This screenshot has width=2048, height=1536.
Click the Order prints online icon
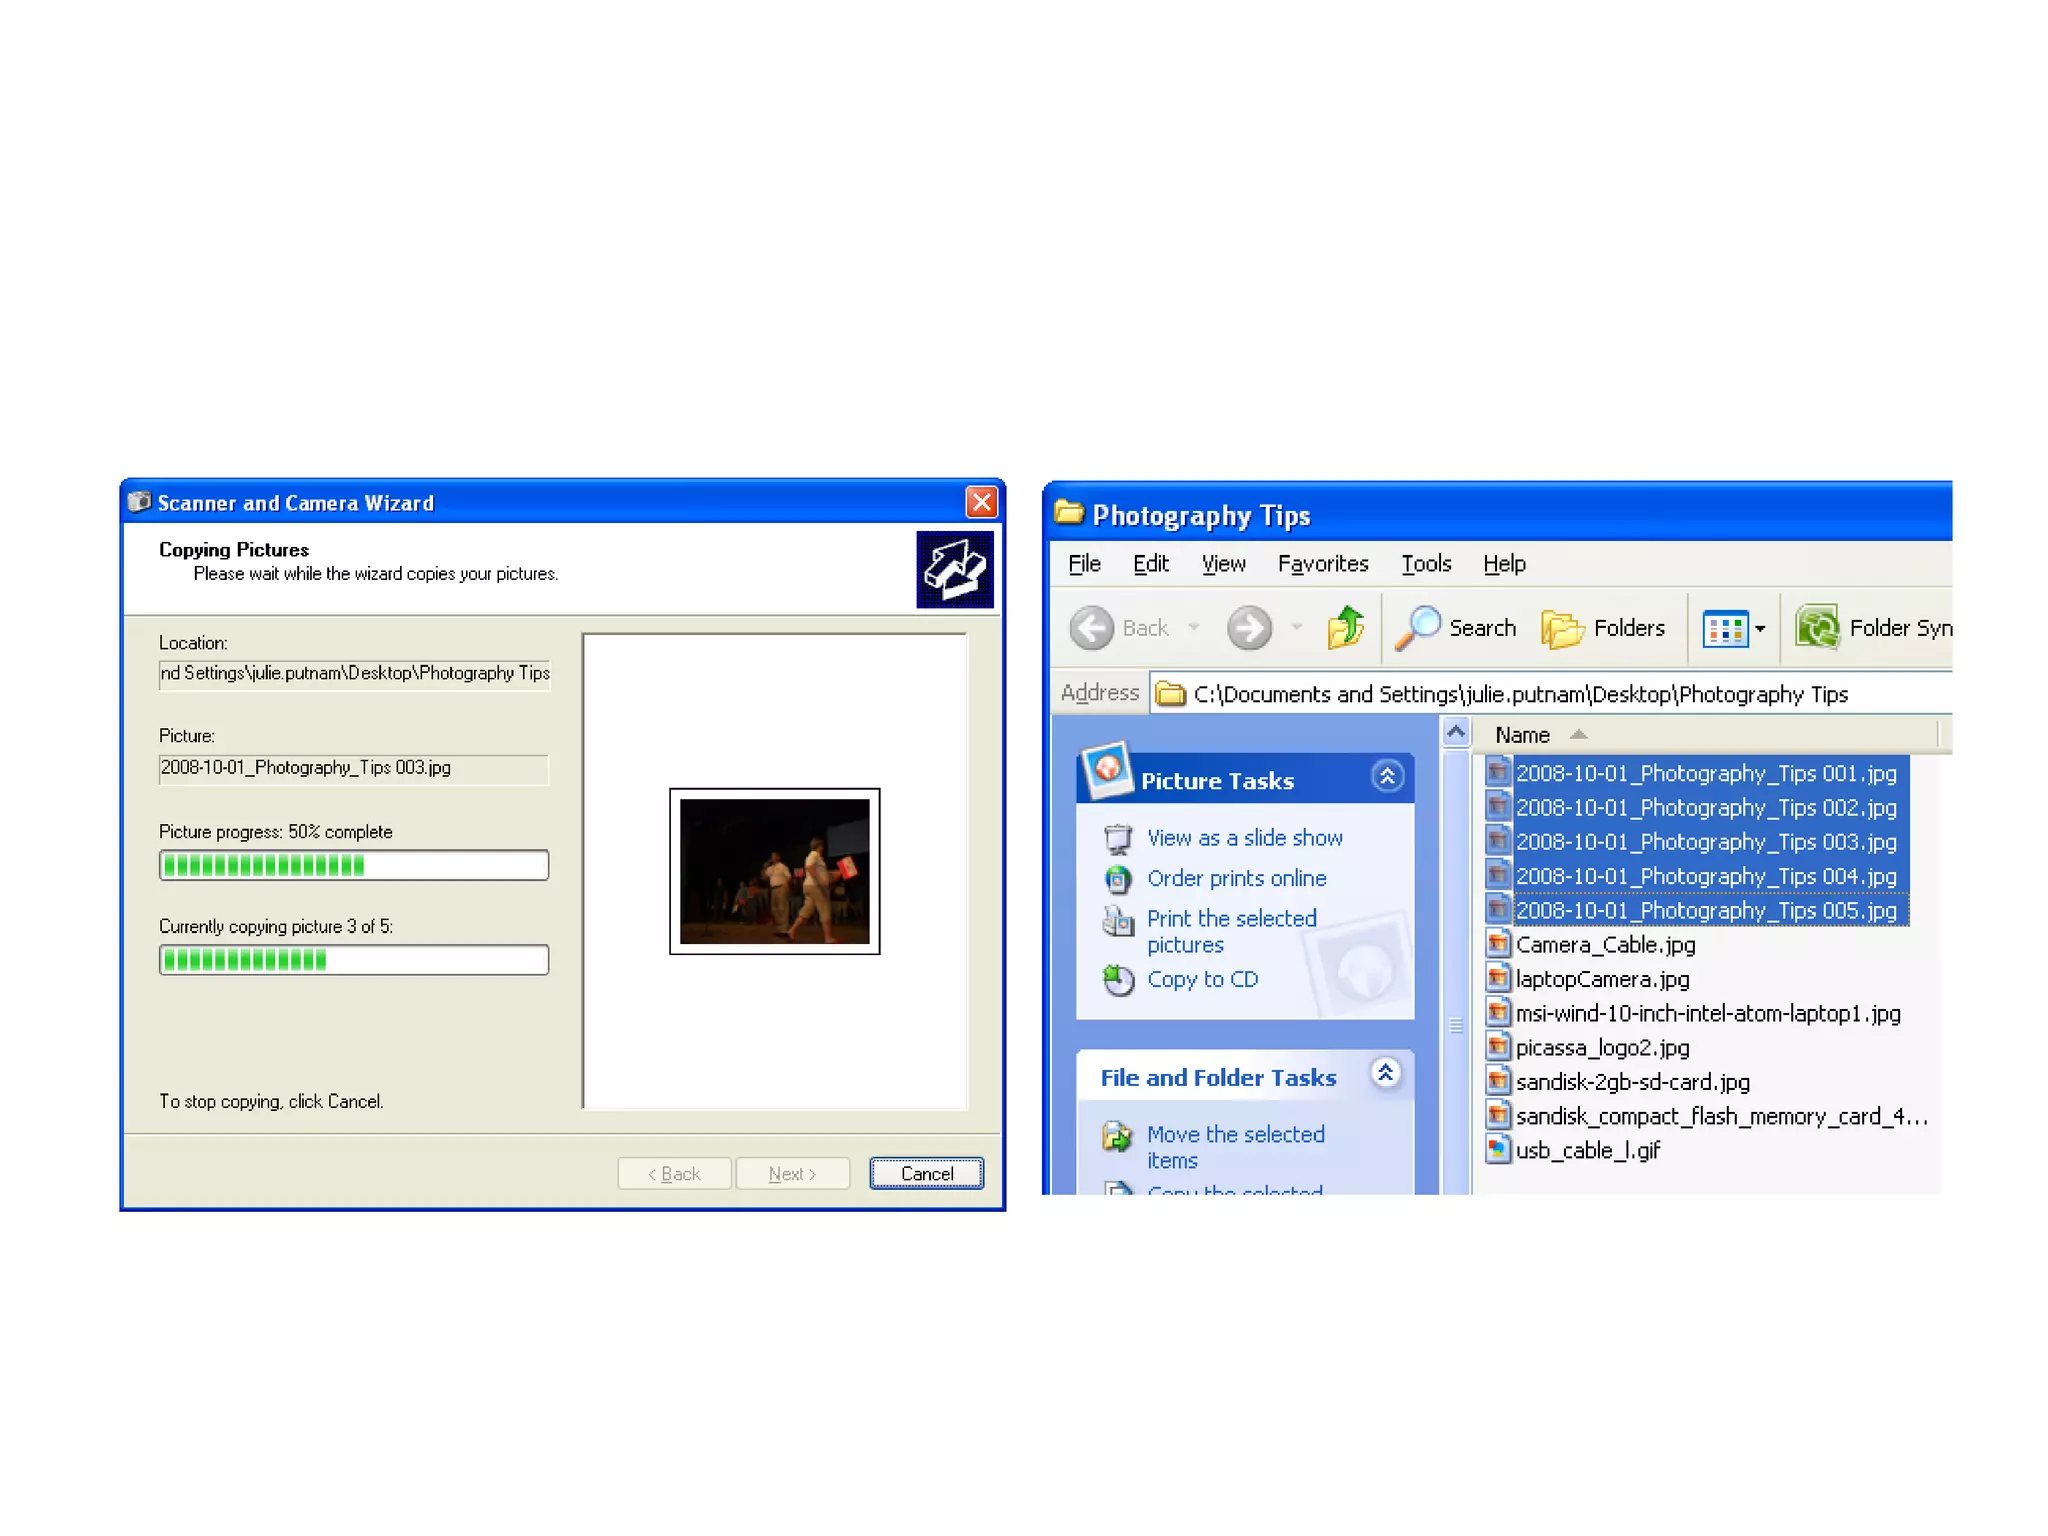pyautogui.click(x=1118, y=879)
